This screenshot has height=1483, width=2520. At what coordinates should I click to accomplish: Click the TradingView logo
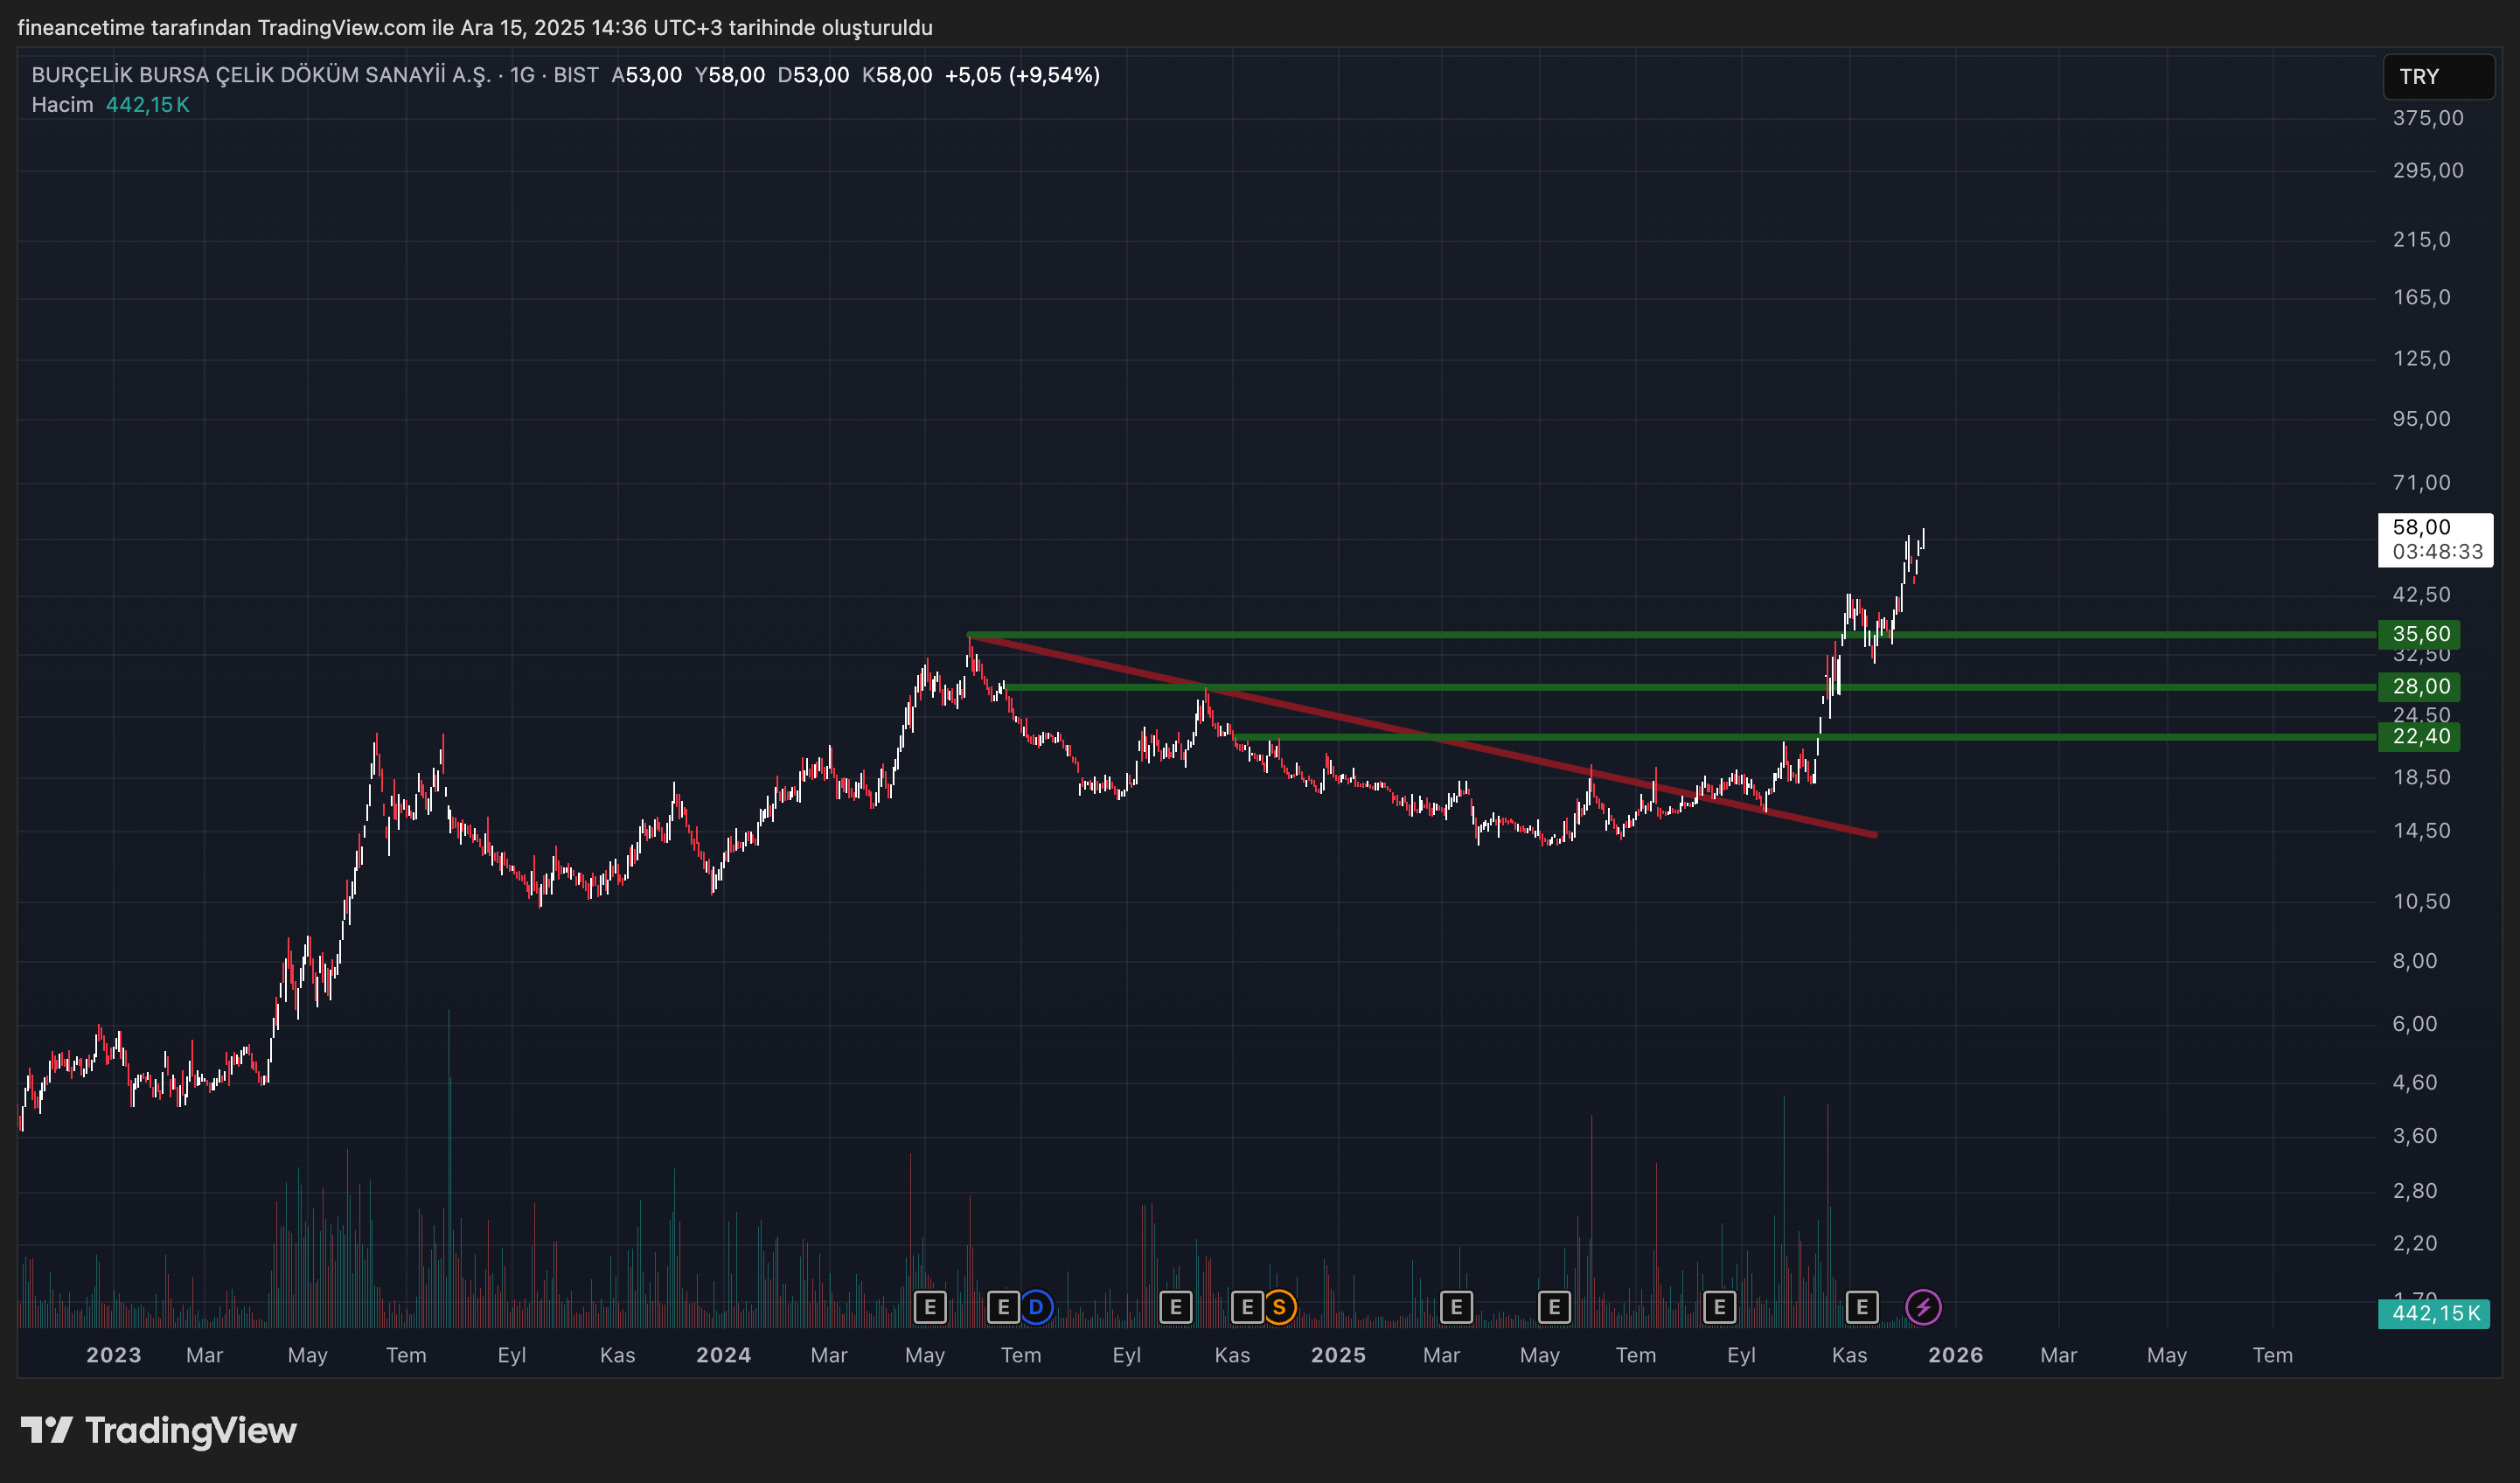click(x=159, y=1431)
